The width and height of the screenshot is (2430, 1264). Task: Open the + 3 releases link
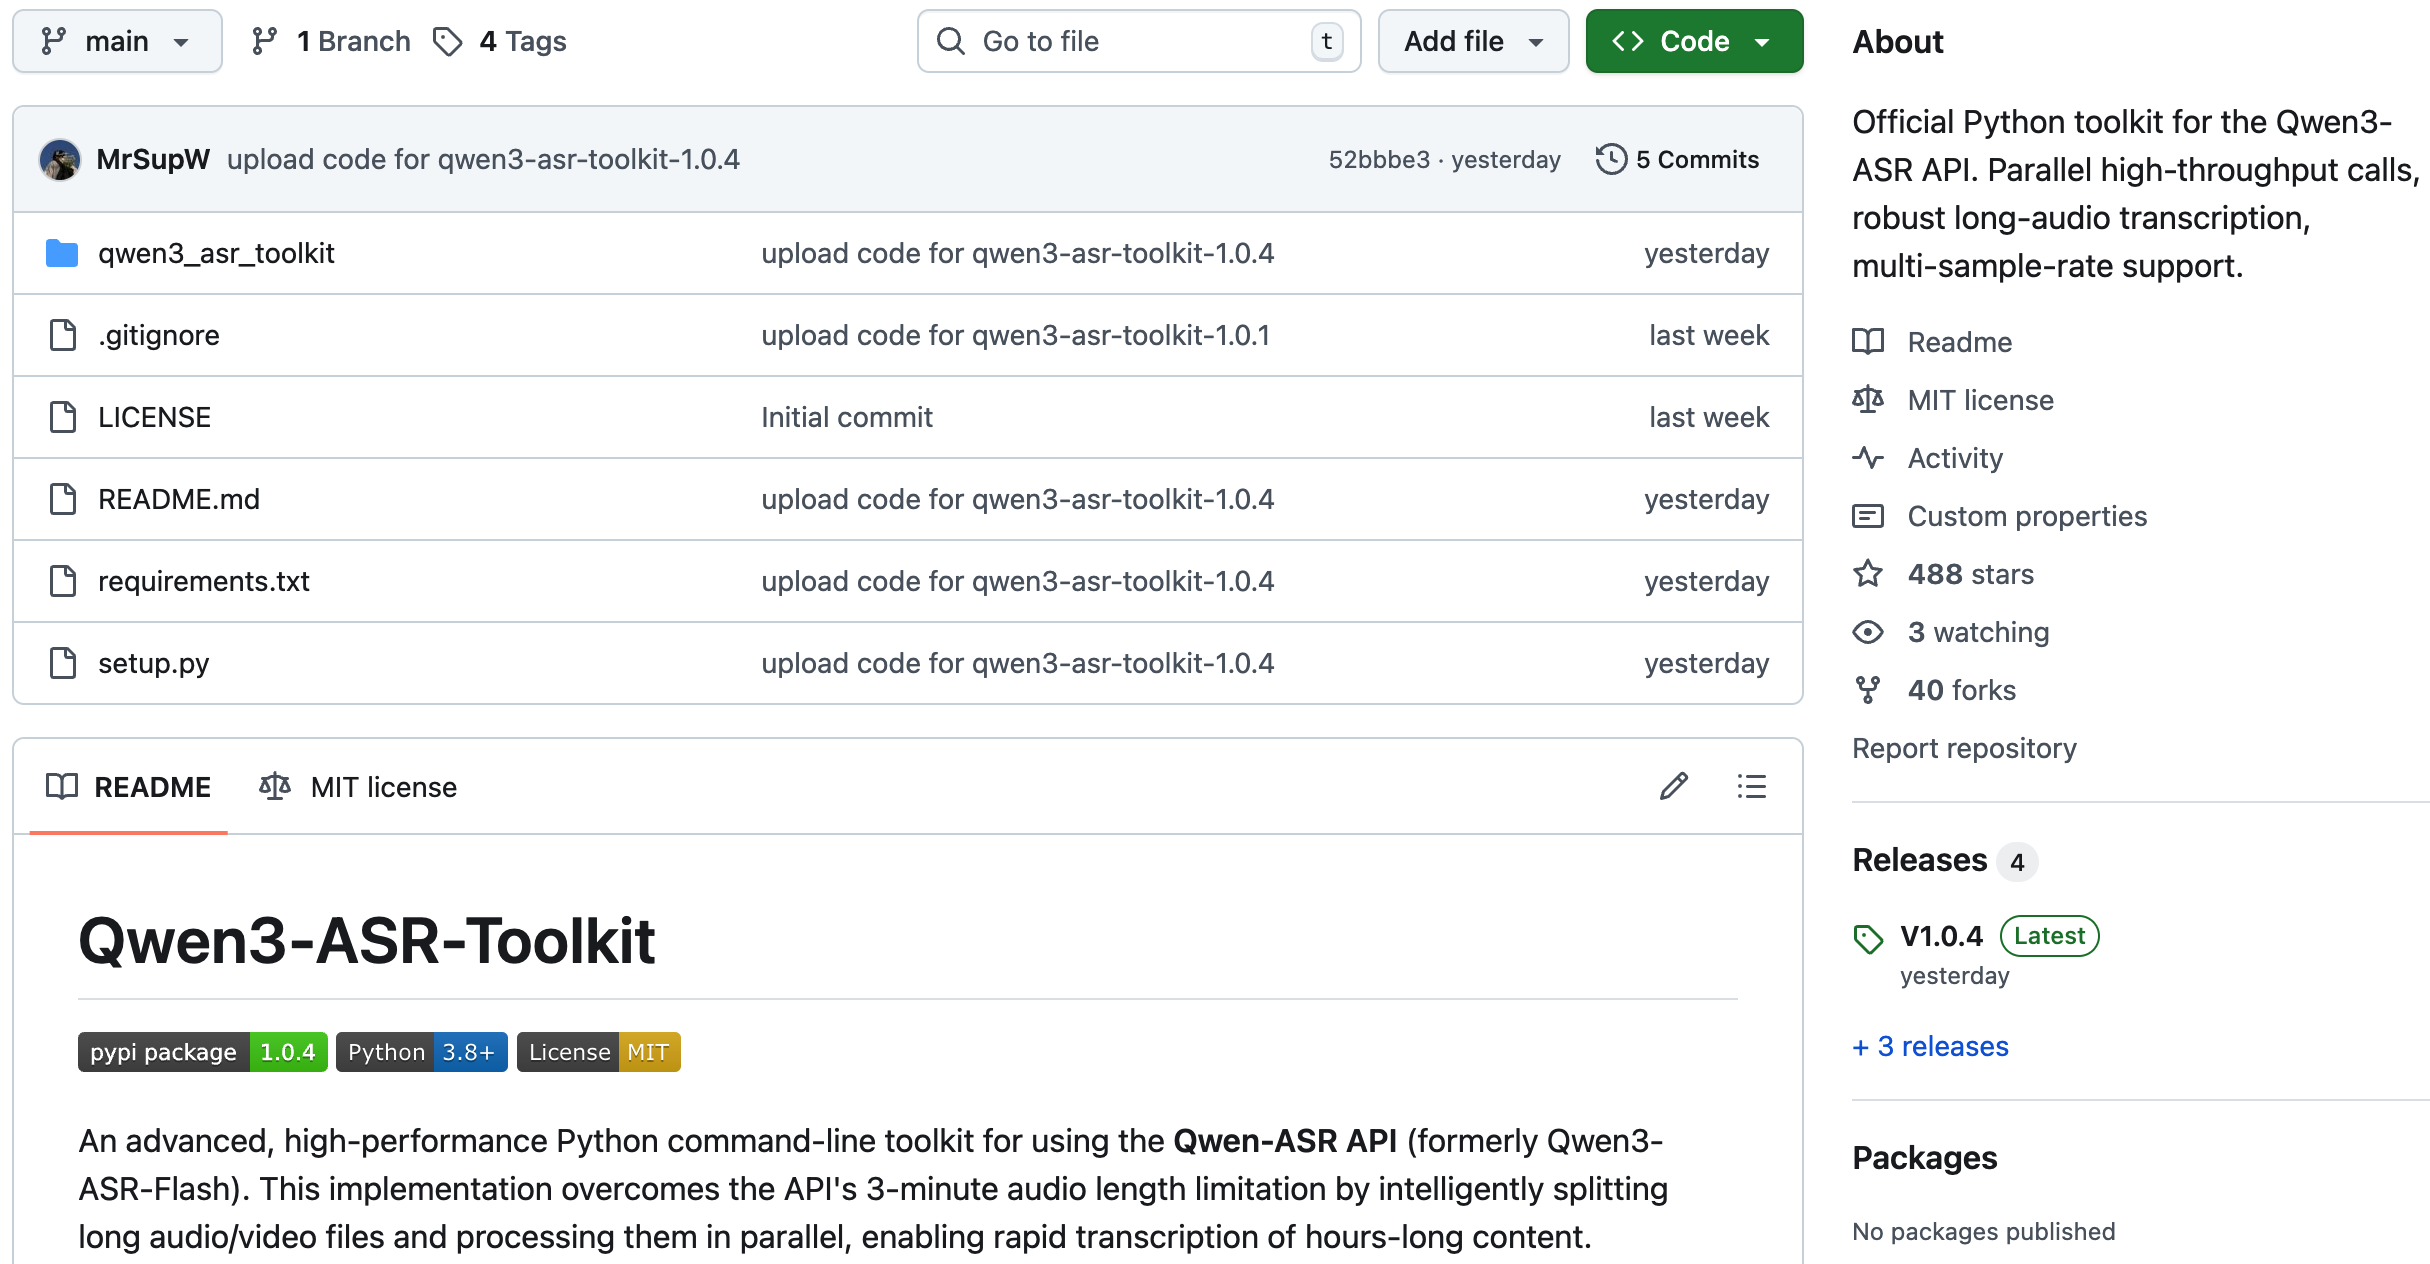click(x=1929, y=1046)
